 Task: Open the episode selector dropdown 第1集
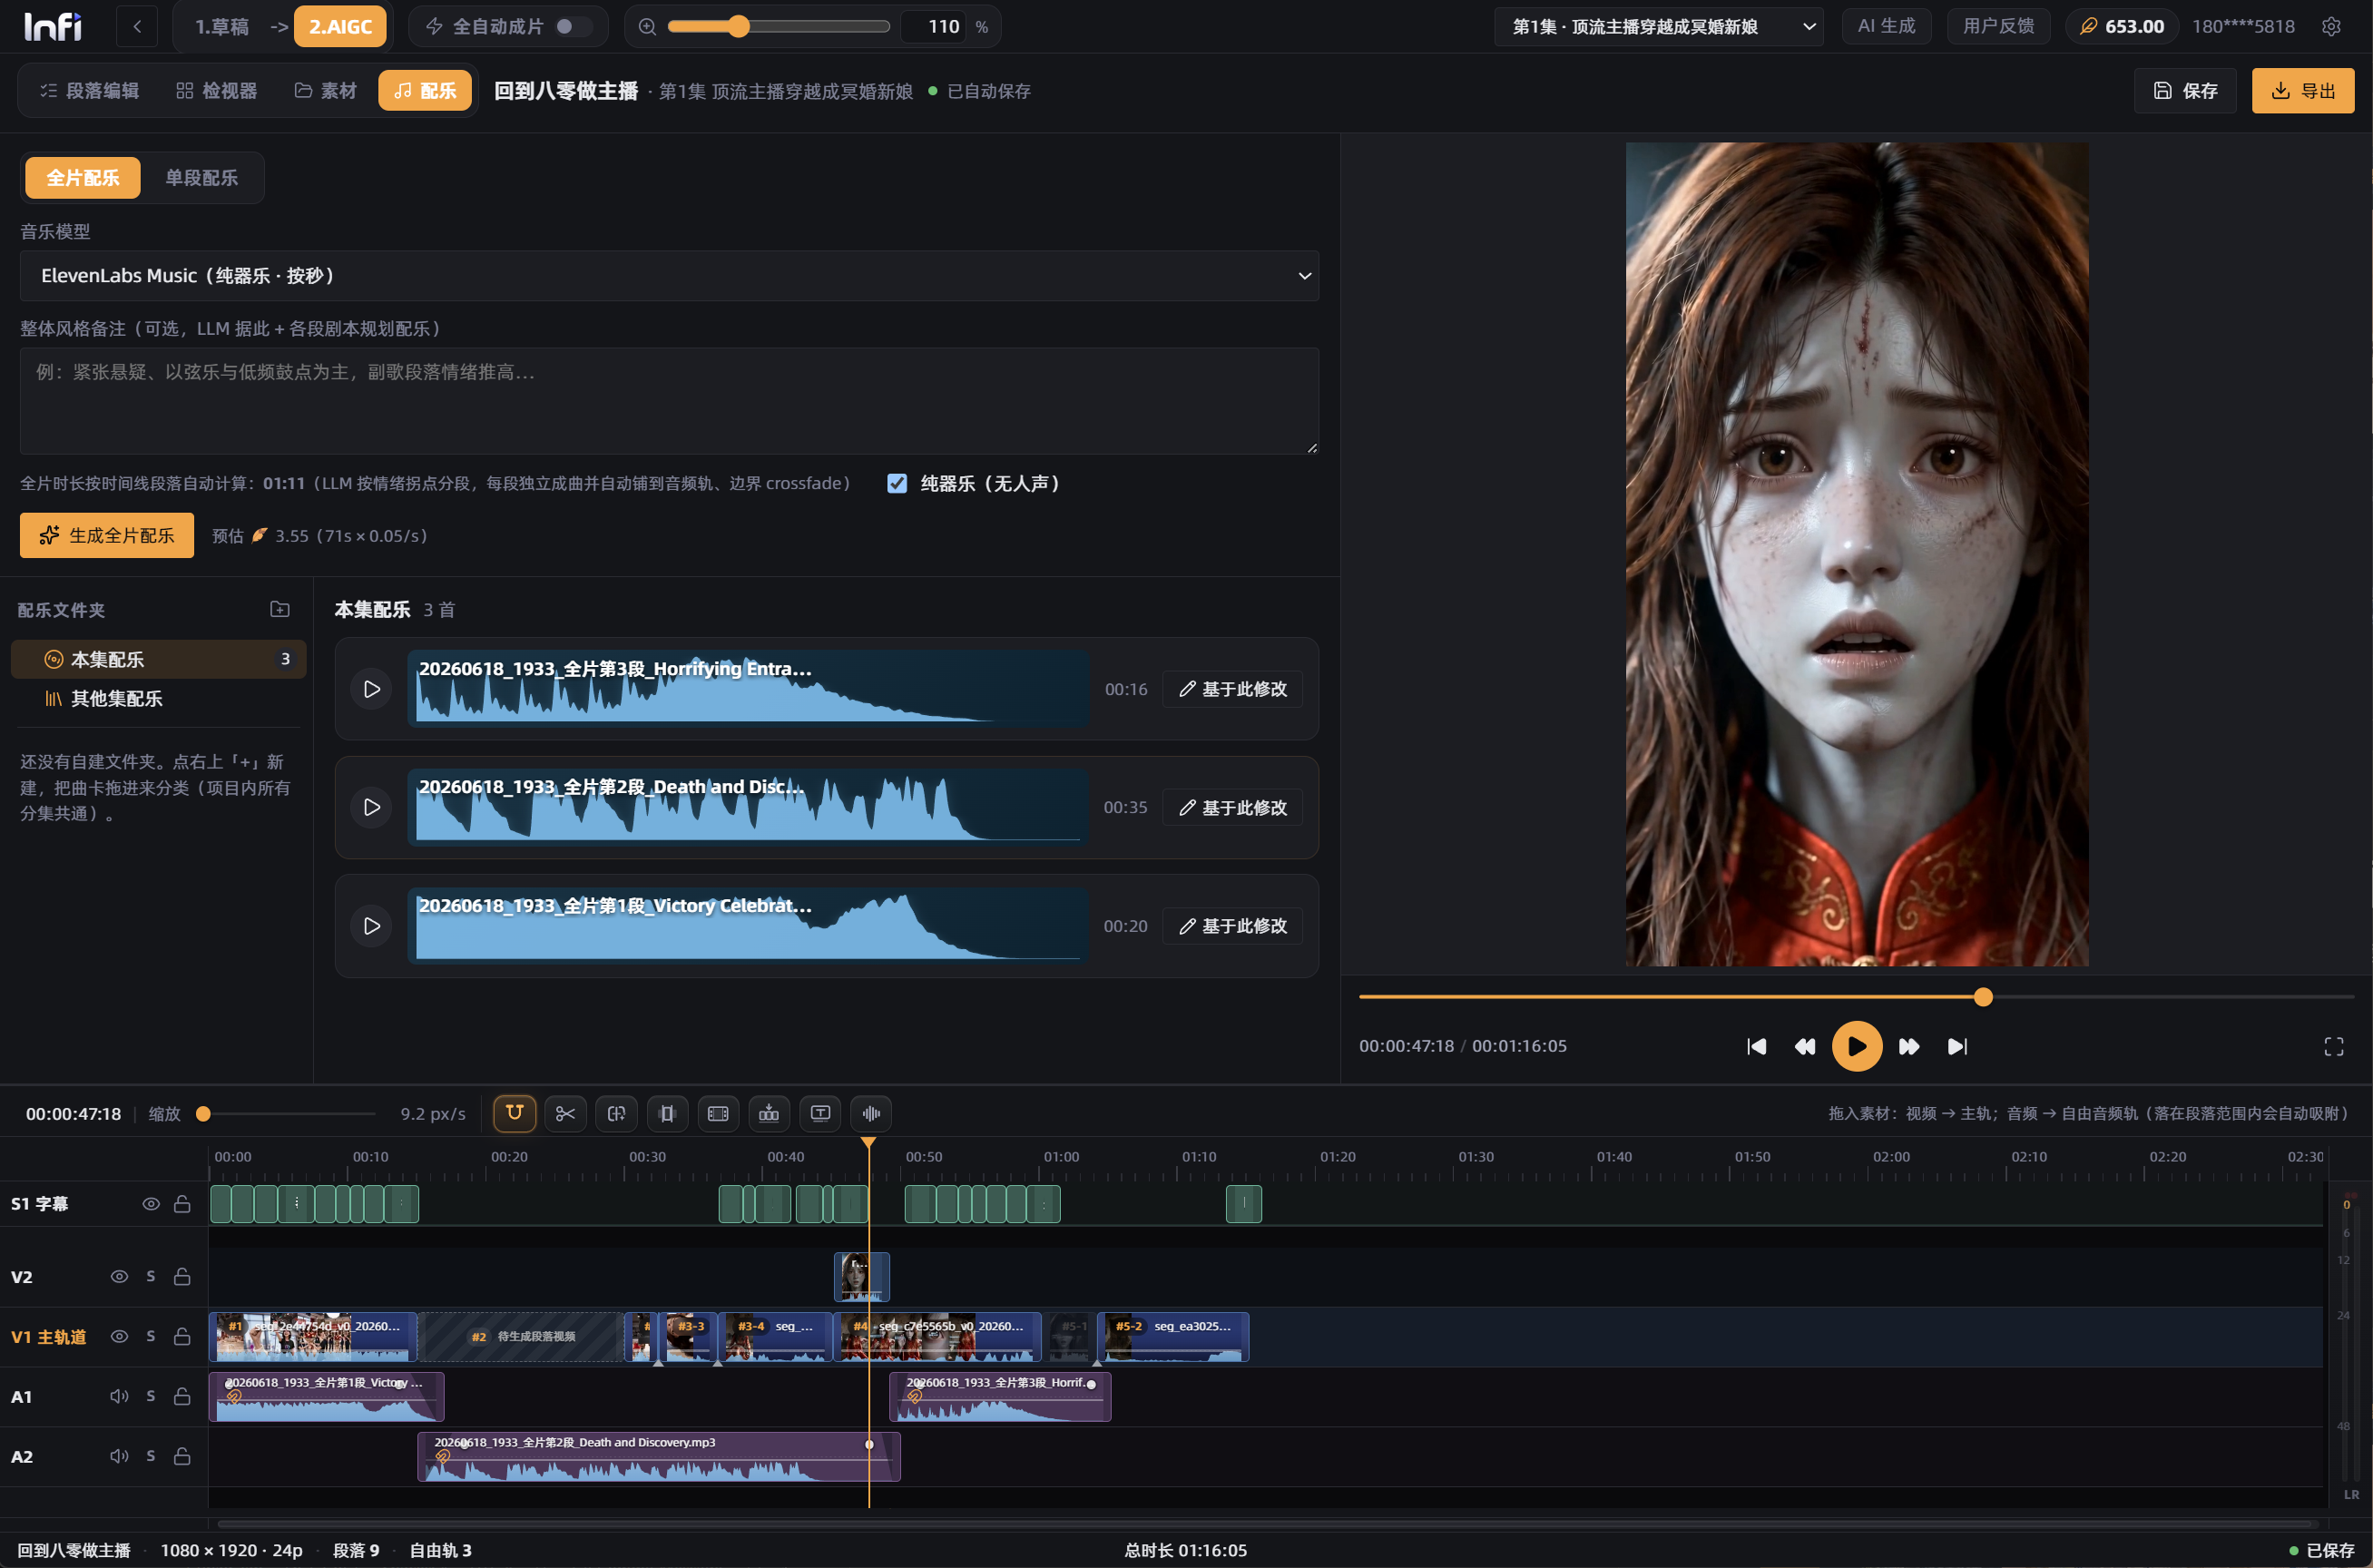1658,26
